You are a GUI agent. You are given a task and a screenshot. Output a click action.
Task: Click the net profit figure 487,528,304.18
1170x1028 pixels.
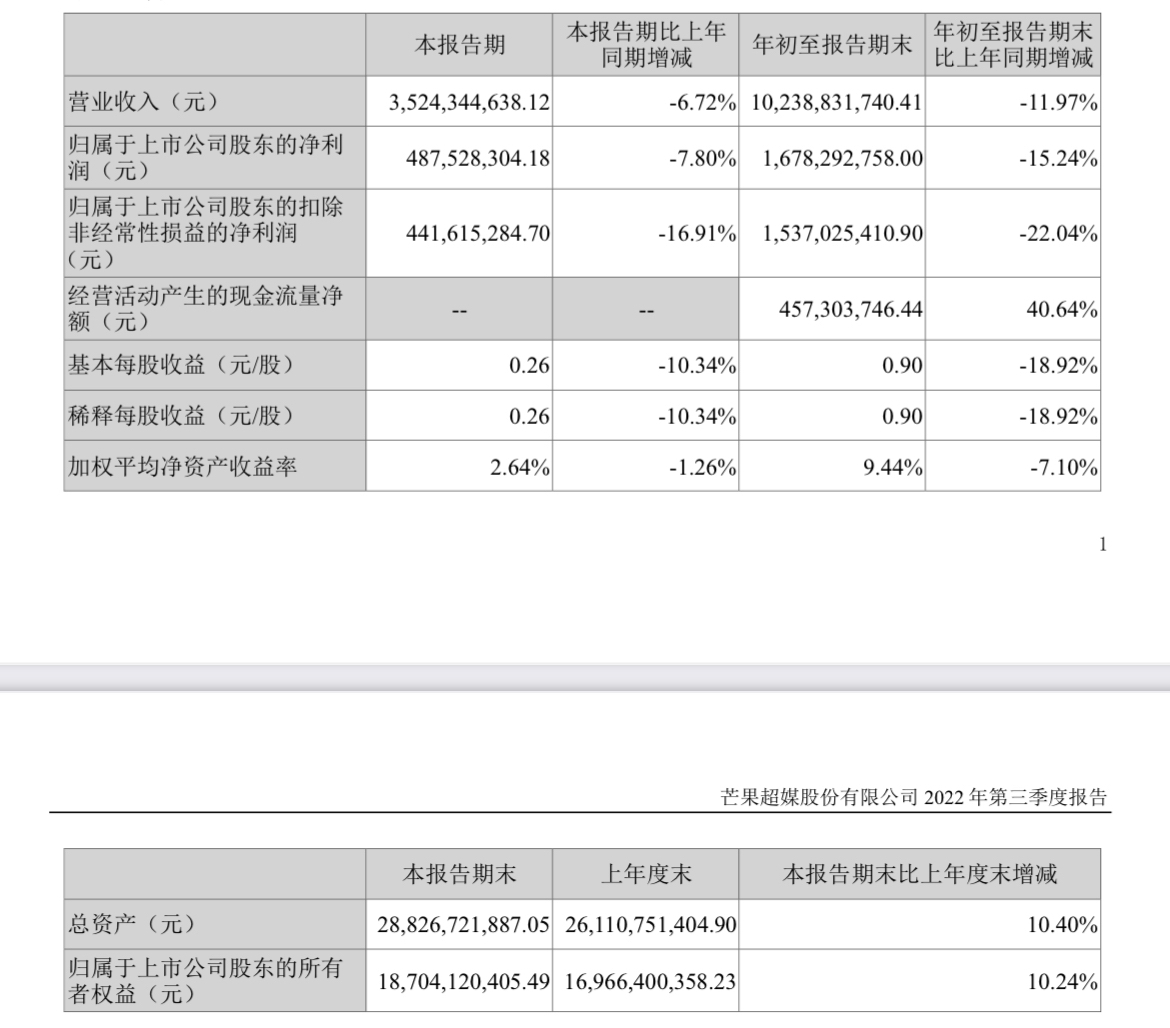click(x=478, y=158)
